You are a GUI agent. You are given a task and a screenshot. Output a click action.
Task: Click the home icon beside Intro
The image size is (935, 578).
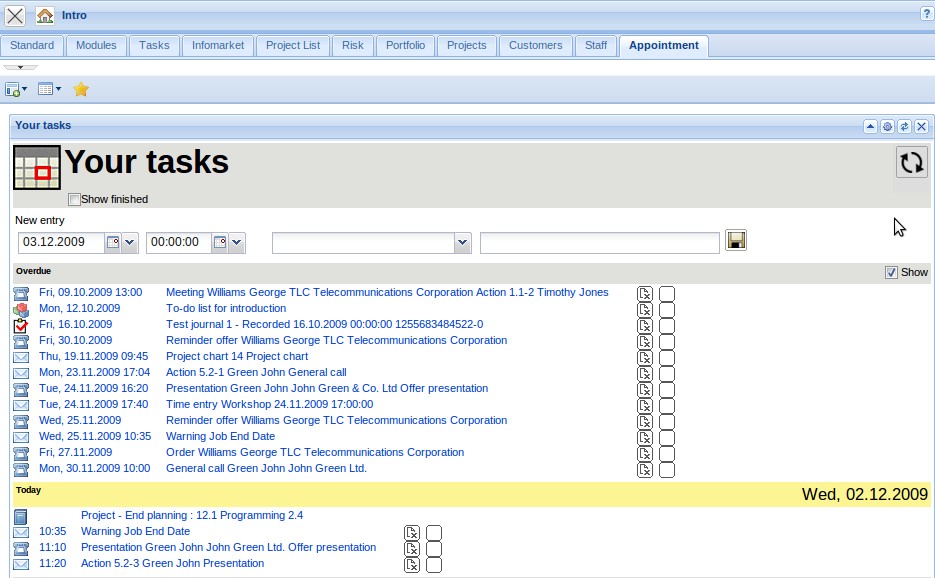[45, 16]
